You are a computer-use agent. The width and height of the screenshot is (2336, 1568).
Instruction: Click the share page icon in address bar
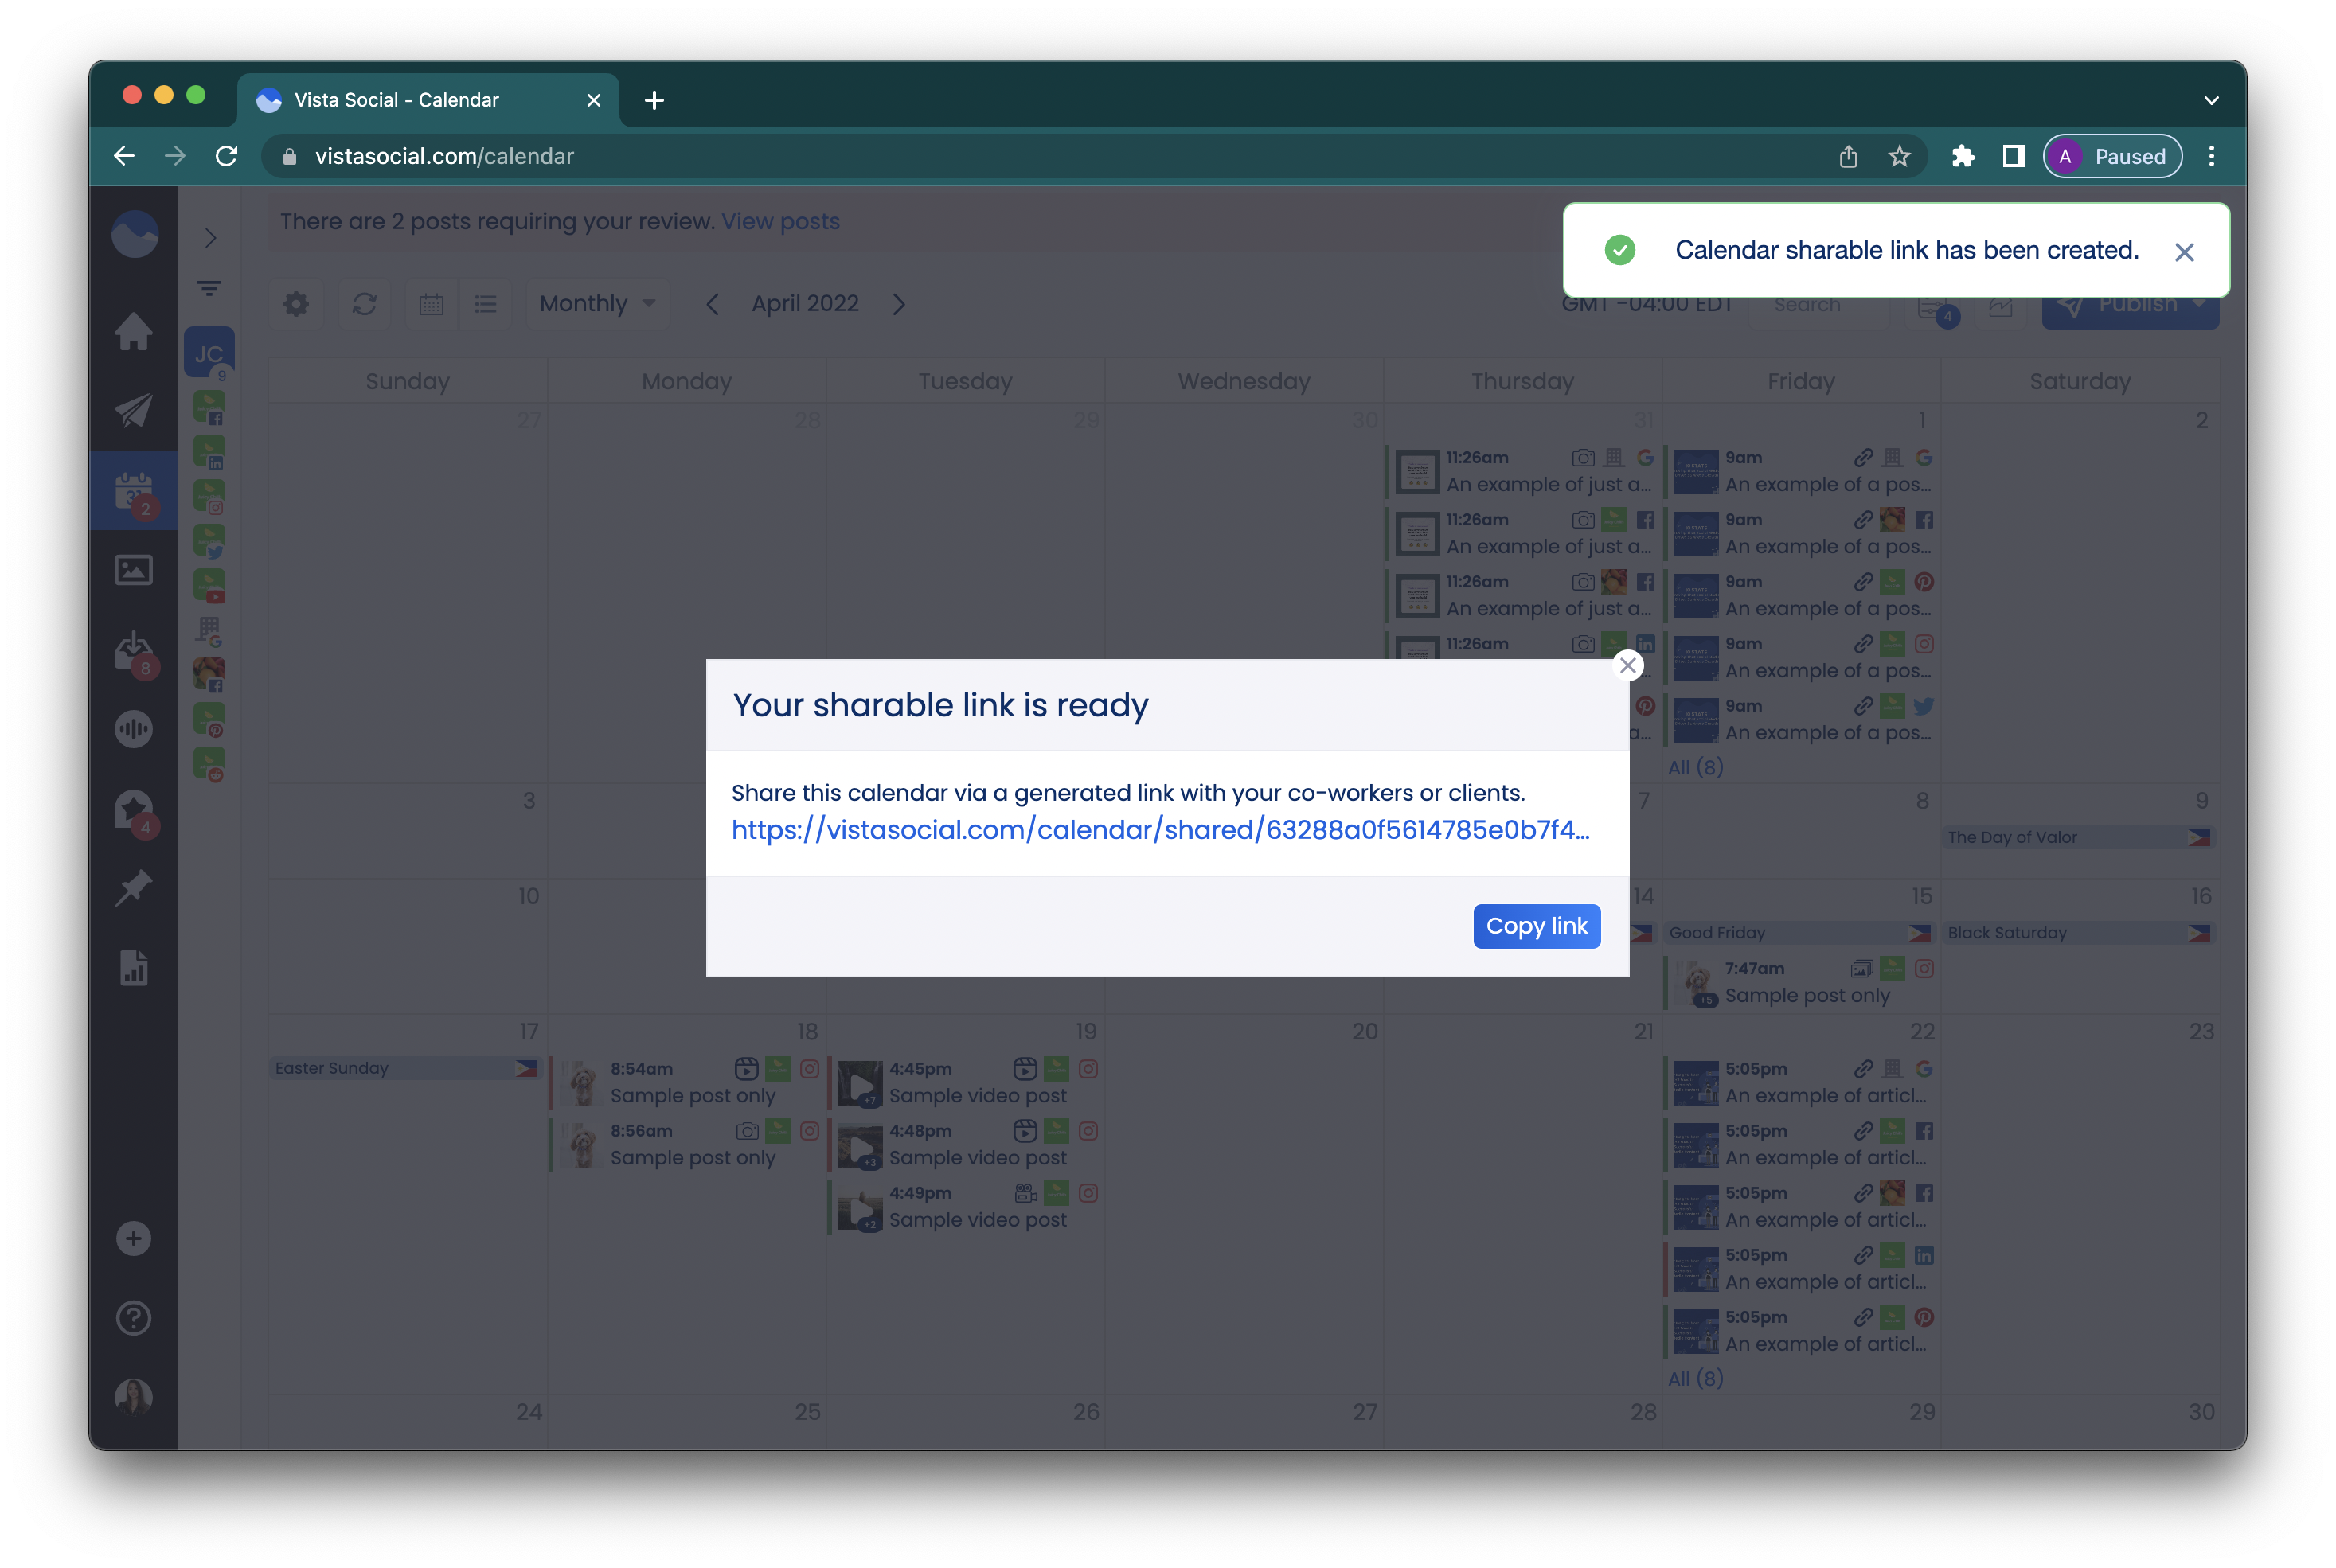[1848, 156]
